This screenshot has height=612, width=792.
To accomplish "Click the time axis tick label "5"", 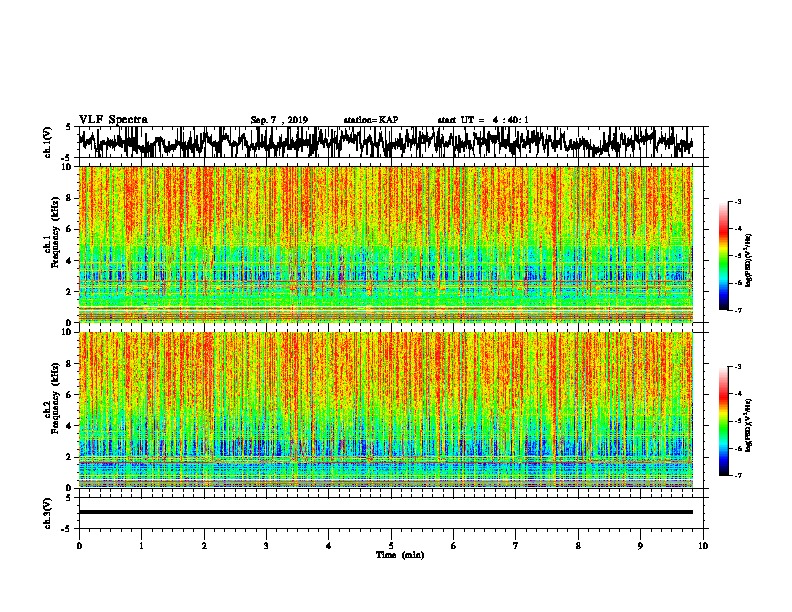I will pyautogui.click(x=391, y=546).
